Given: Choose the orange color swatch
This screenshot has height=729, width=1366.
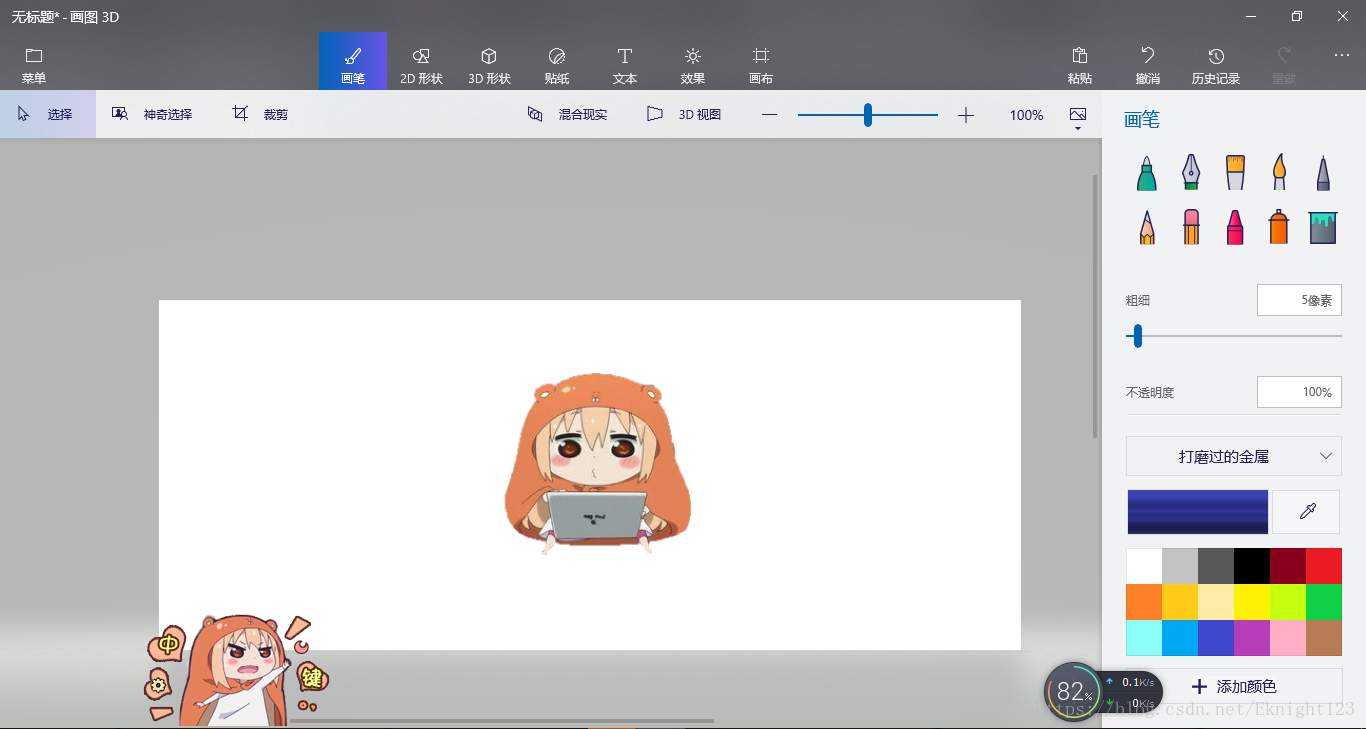Looking at the screenshot, I should coord(1144,602).
